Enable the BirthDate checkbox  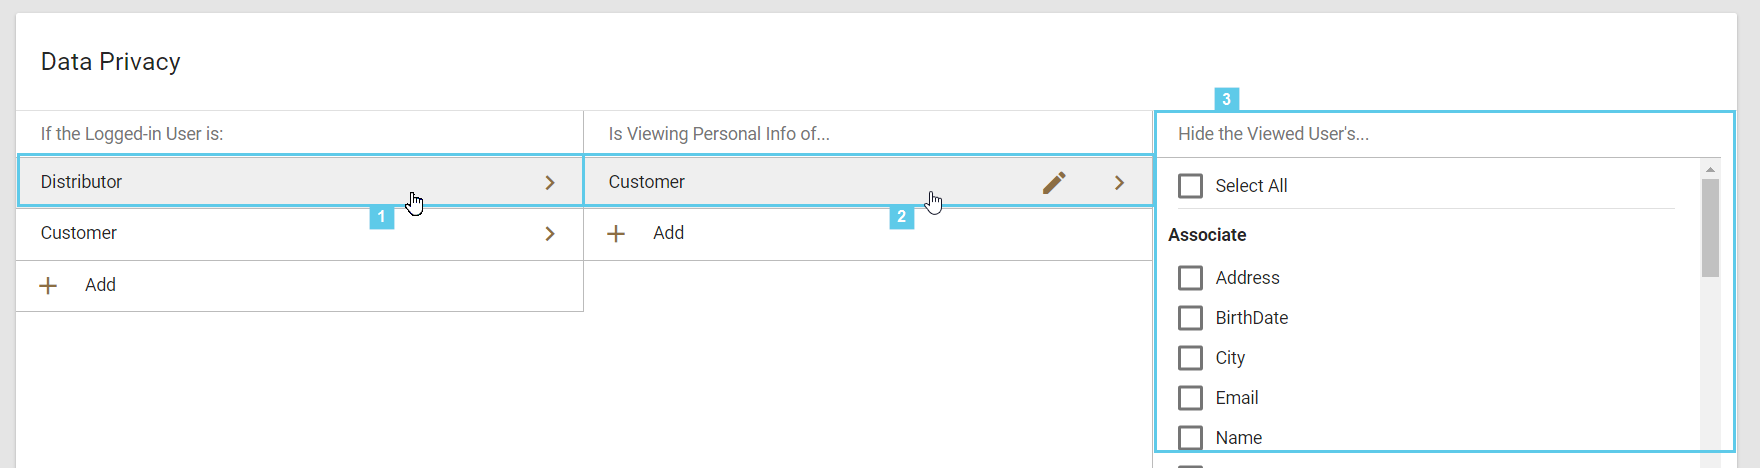1190,318
